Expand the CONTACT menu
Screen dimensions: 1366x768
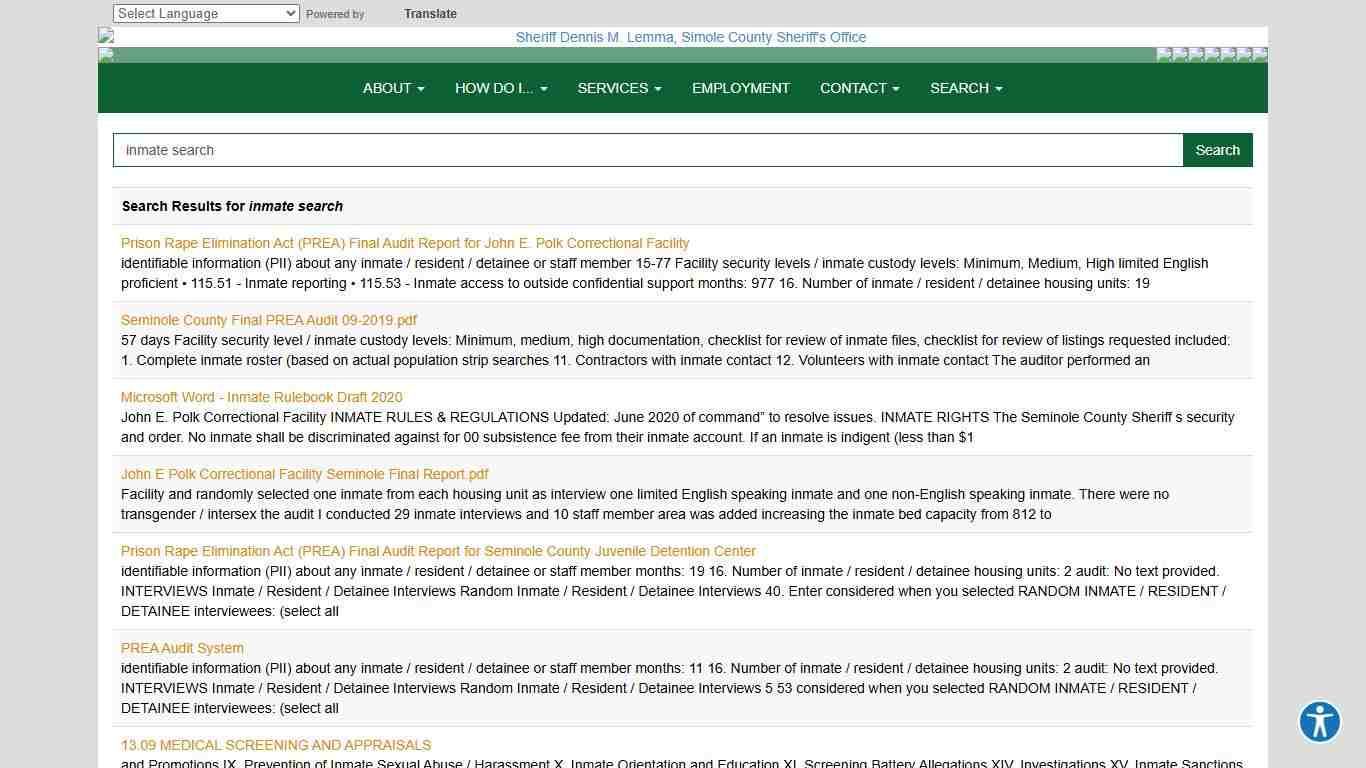859,88
